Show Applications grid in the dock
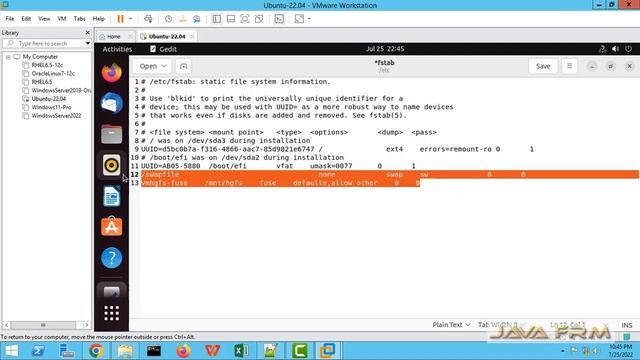 pyautogui.click(x=111, y=313)
